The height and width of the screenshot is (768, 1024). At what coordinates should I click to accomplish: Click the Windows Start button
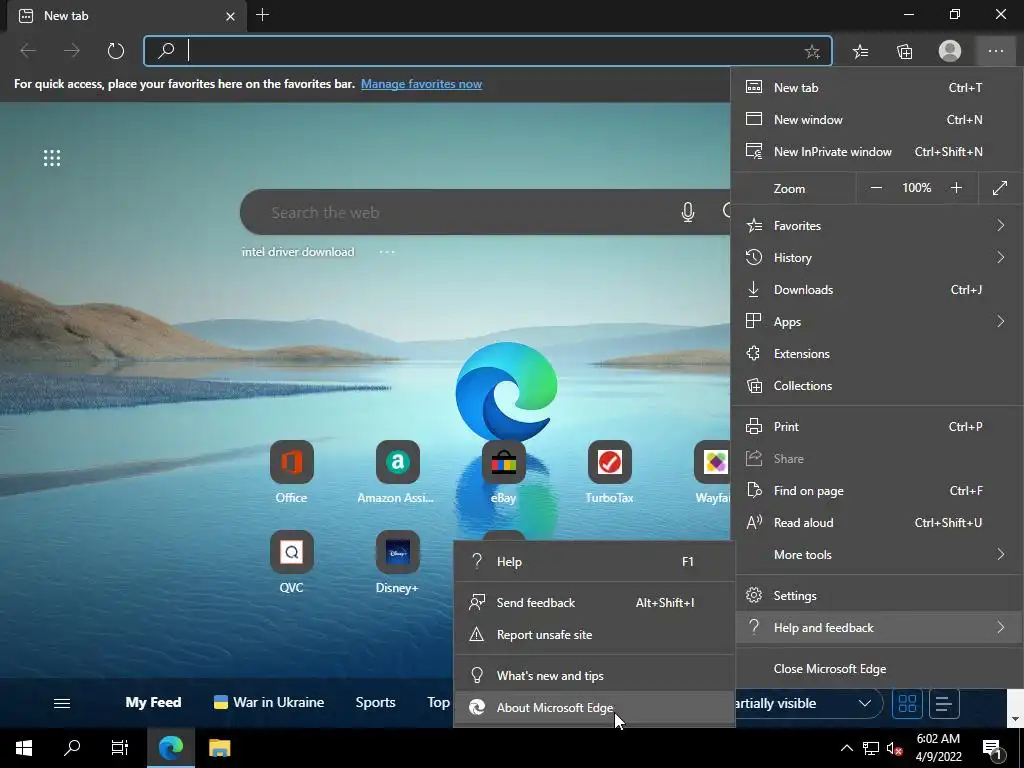[x=24, y=748]
